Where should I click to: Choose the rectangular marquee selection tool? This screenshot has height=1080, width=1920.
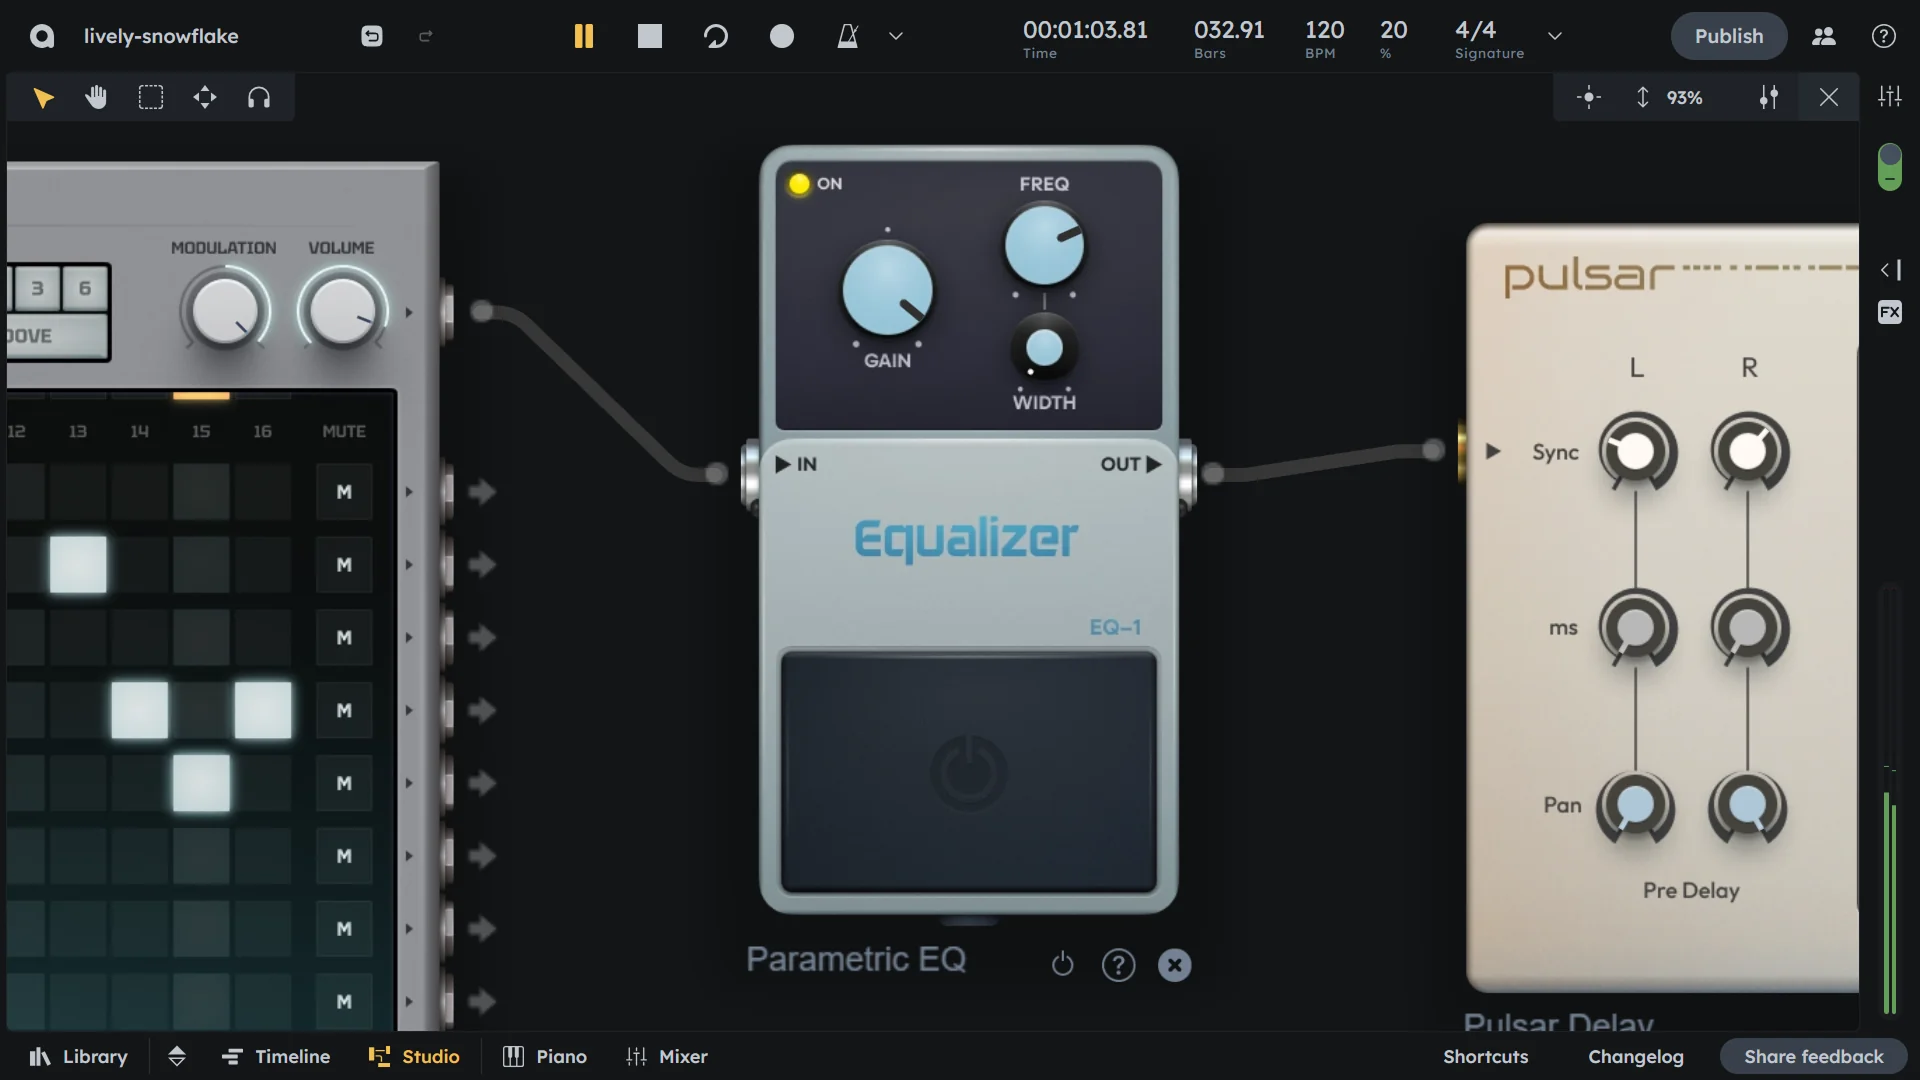click(x=151, y=97)
